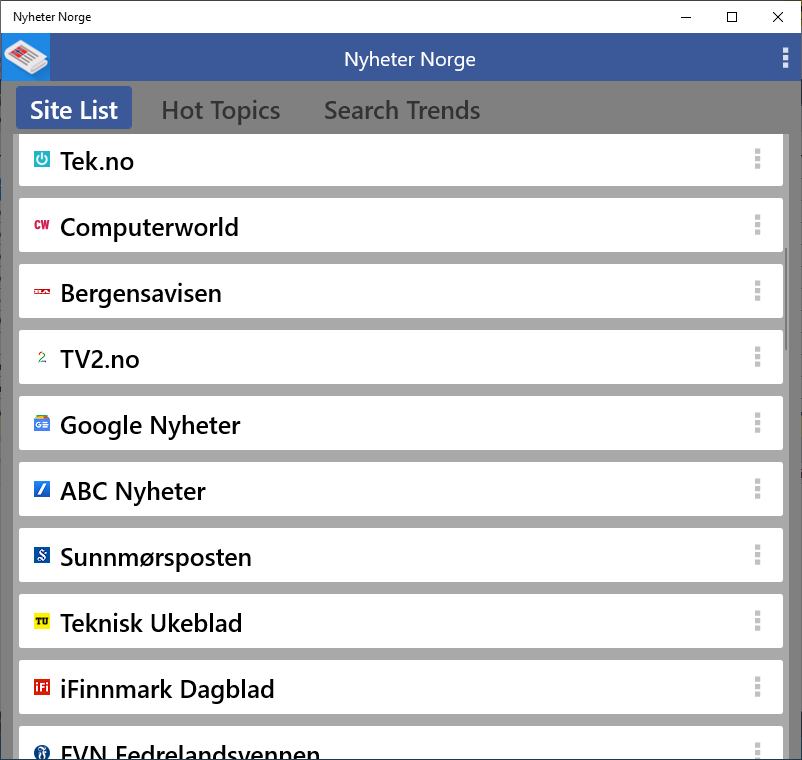Click the iFinnmark Dagblad favicon
Image resolution: width=802 pixels, height=760 pixels.
(x=39, y=687)
